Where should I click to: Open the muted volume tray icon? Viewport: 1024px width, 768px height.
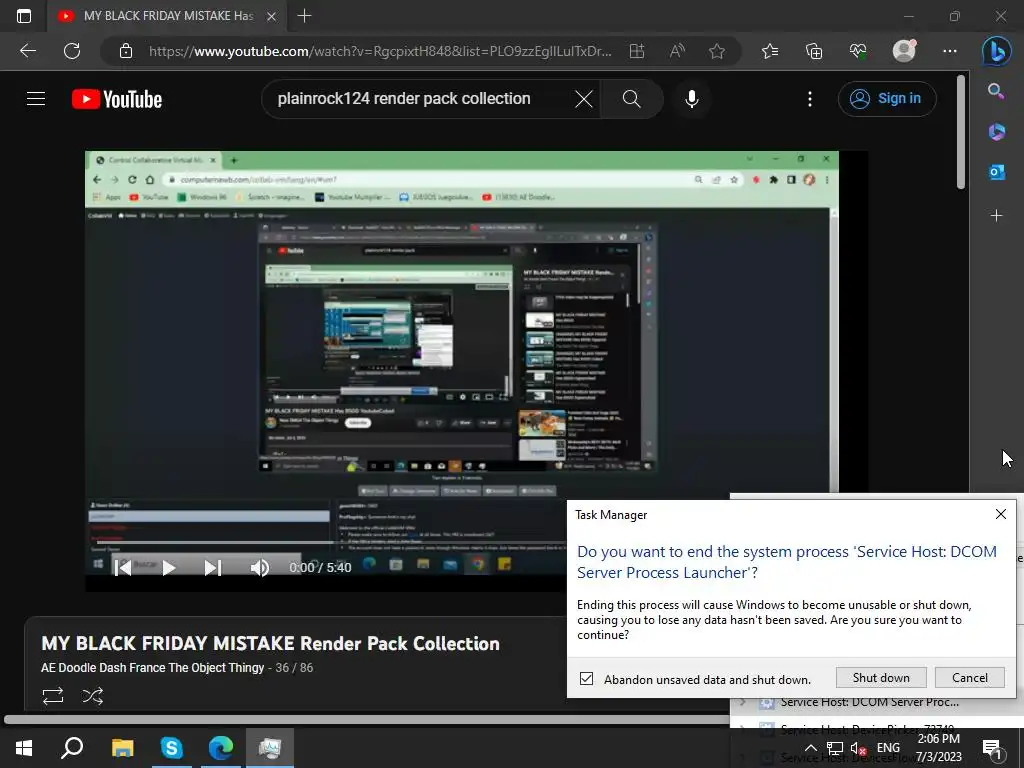pos(859,748)
